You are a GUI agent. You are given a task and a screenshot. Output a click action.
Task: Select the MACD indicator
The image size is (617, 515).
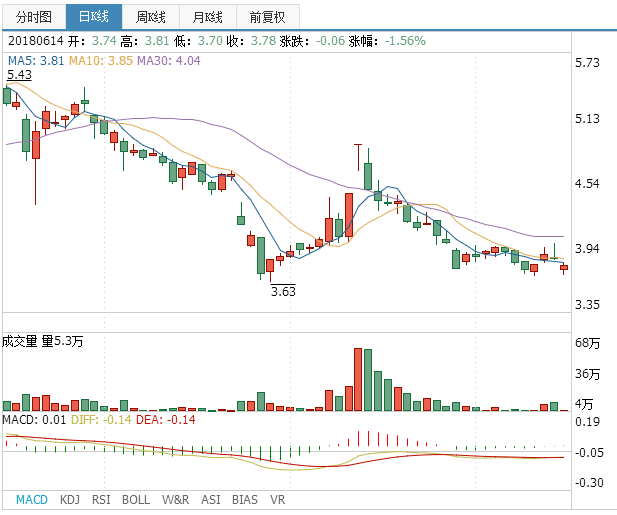[31, 500]
